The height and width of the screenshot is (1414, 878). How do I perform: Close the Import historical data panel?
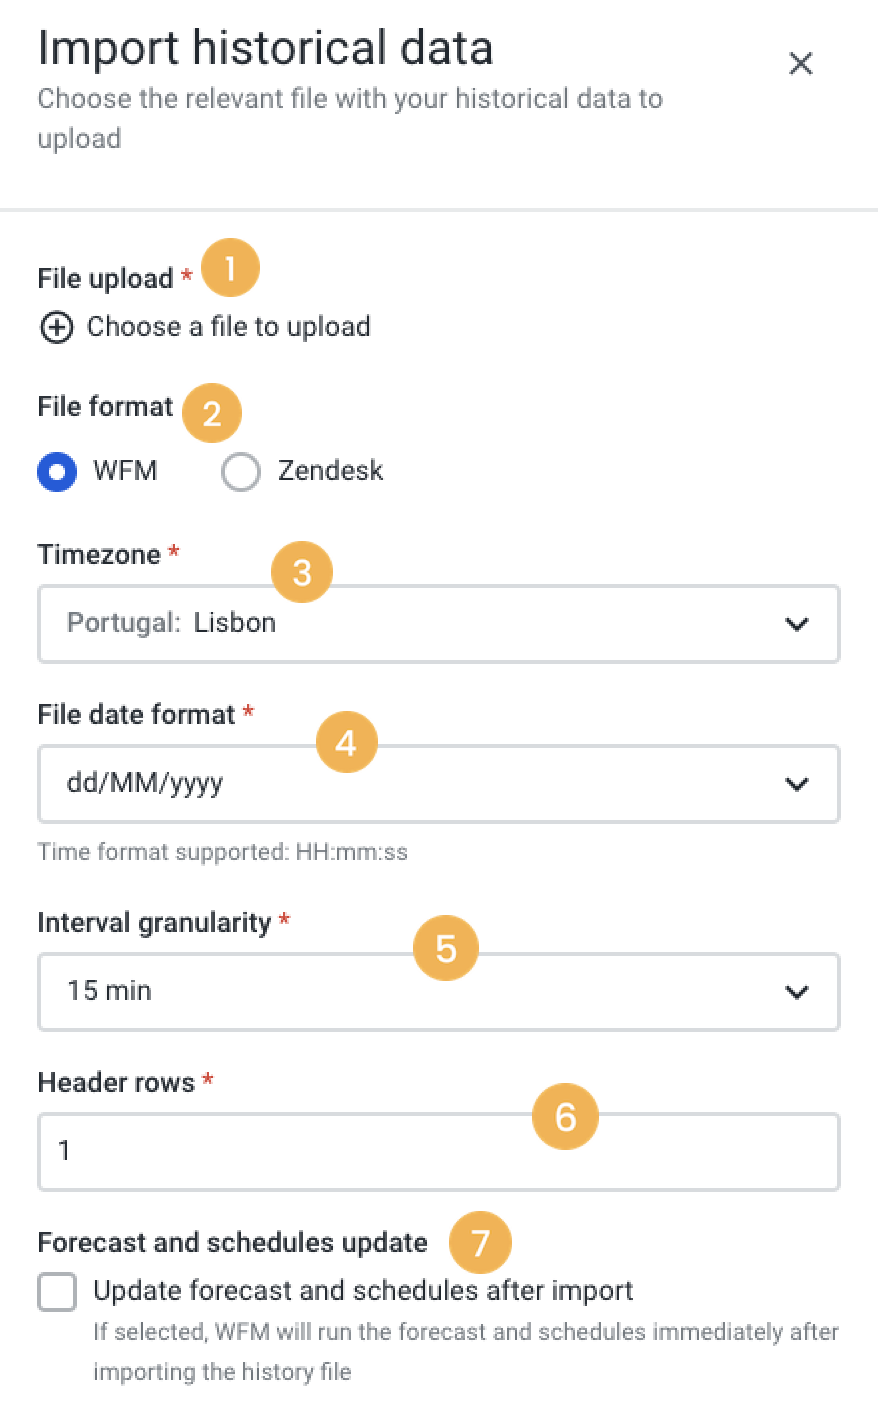800,64
